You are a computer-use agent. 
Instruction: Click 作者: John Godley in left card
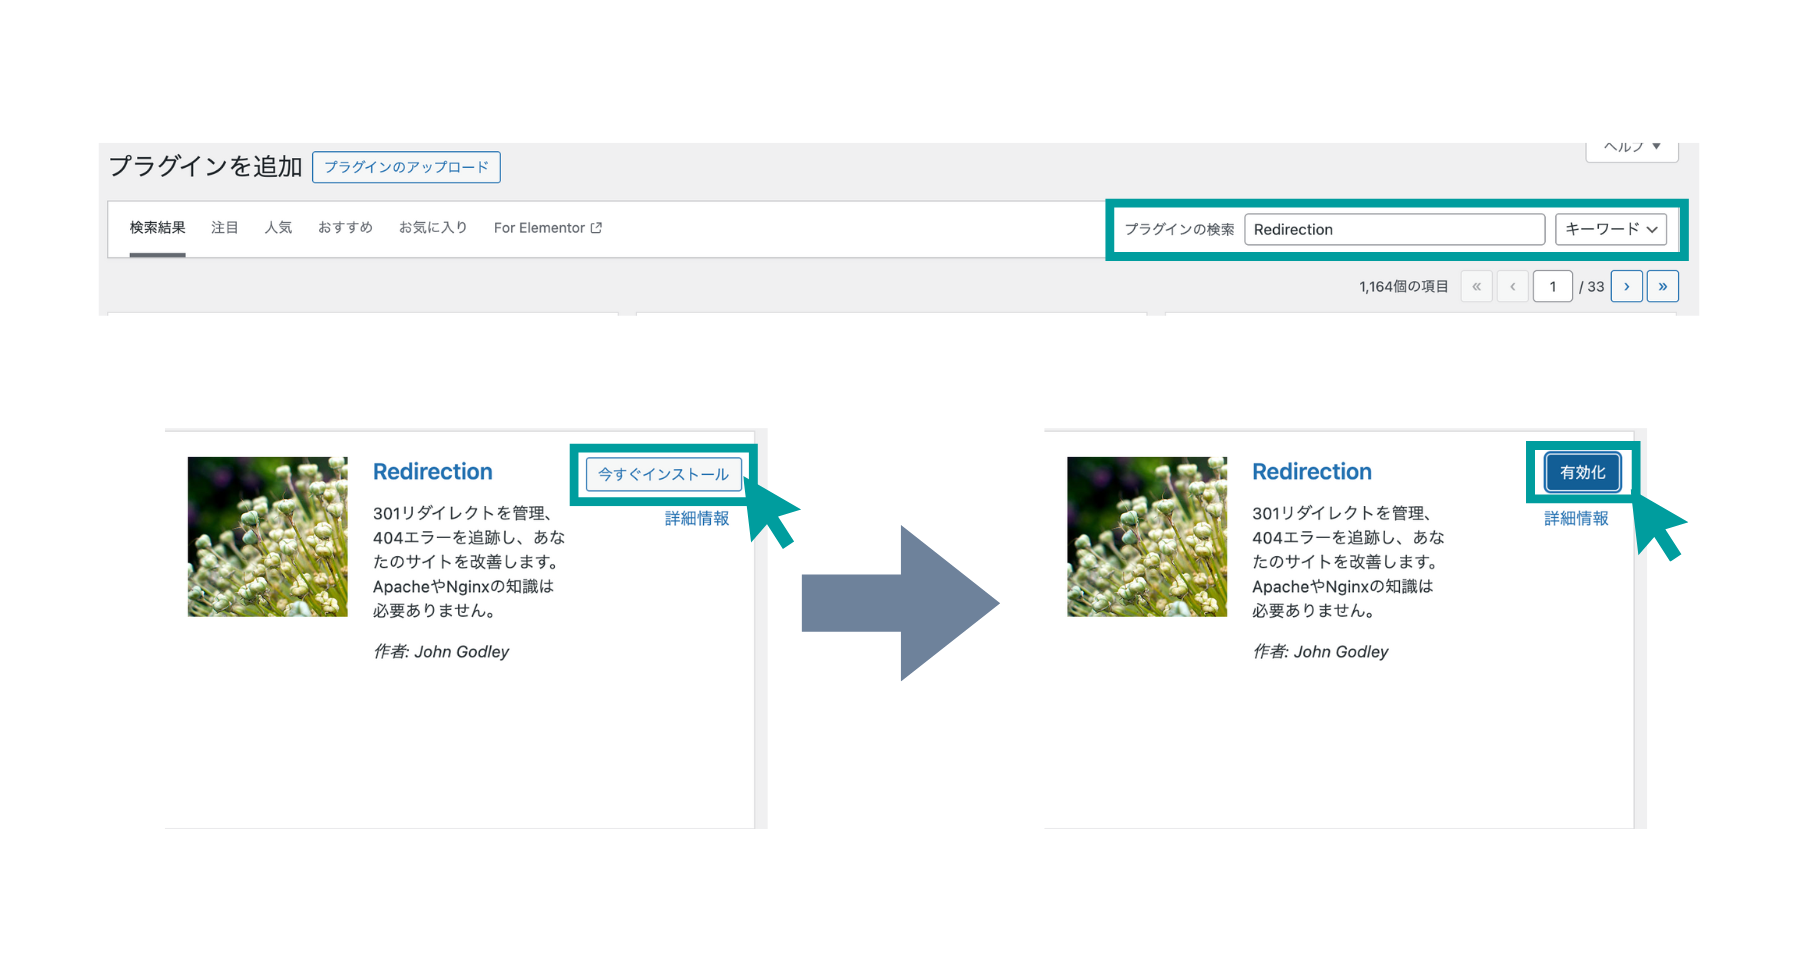point(441,652)
